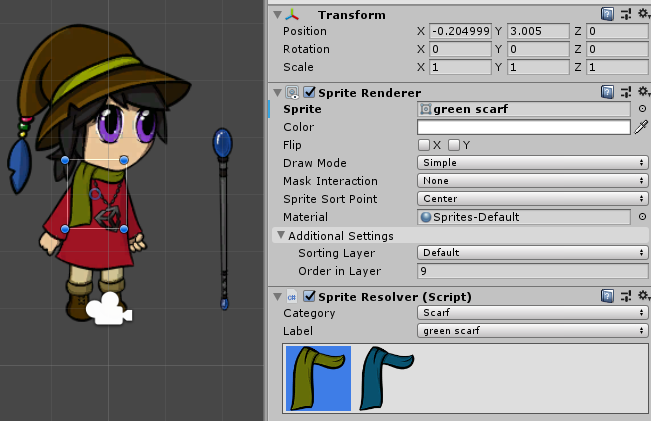The image size is (651, 421).
Task: Open the Sorting Layer dropdown
Action: (x=532, y=253)
